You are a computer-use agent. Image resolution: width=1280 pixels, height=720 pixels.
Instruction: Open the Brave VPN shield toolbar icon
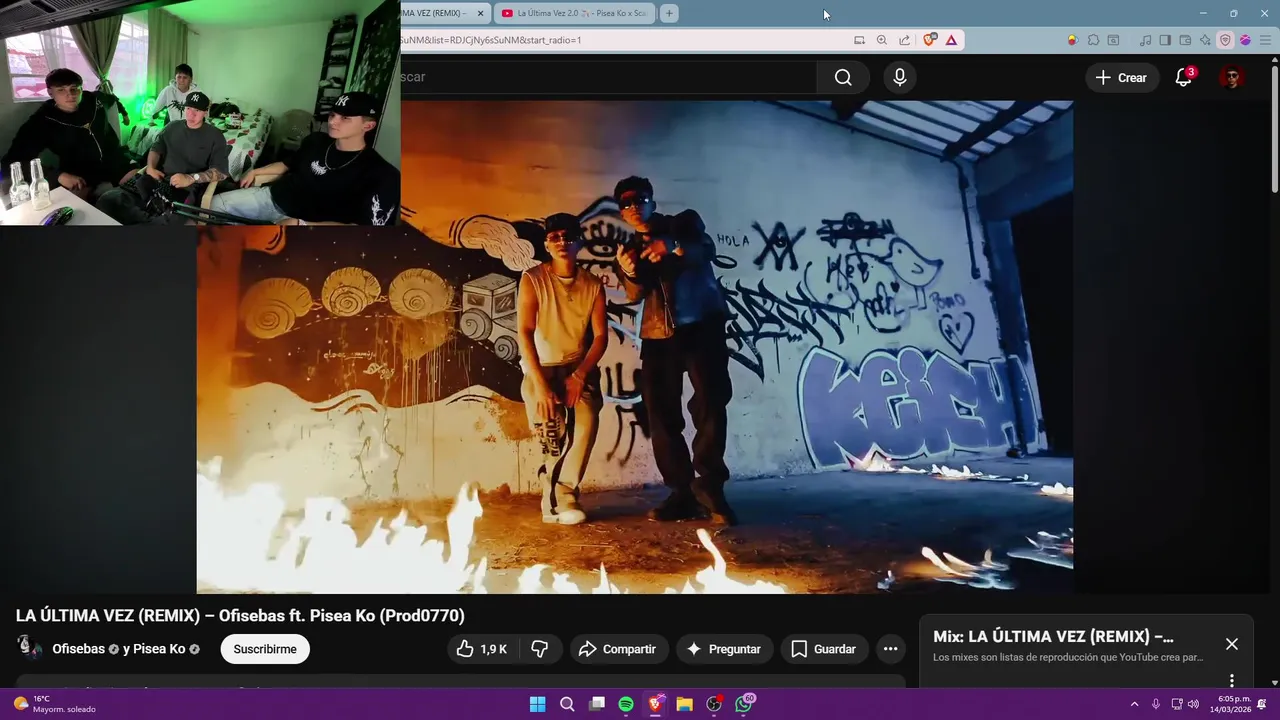[1225, 40]
